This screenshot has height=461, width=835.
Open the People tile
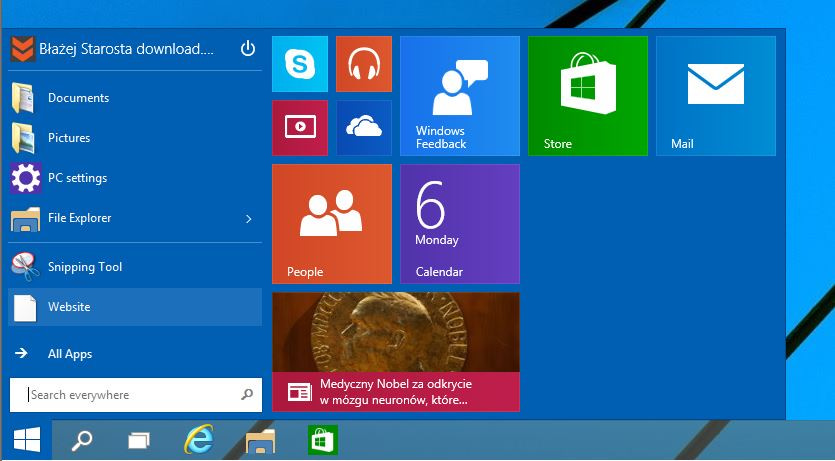point(331,224)
